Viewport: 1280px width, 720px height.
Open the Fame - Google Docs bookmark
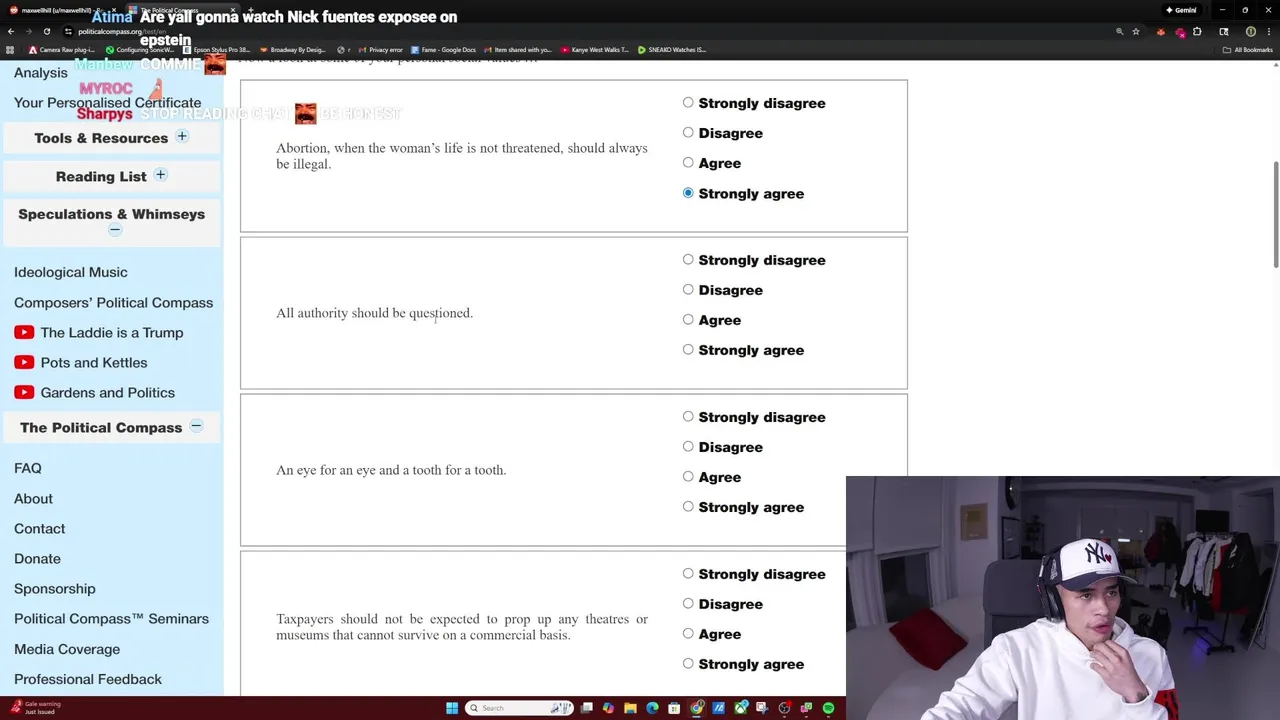pos(442,49)
